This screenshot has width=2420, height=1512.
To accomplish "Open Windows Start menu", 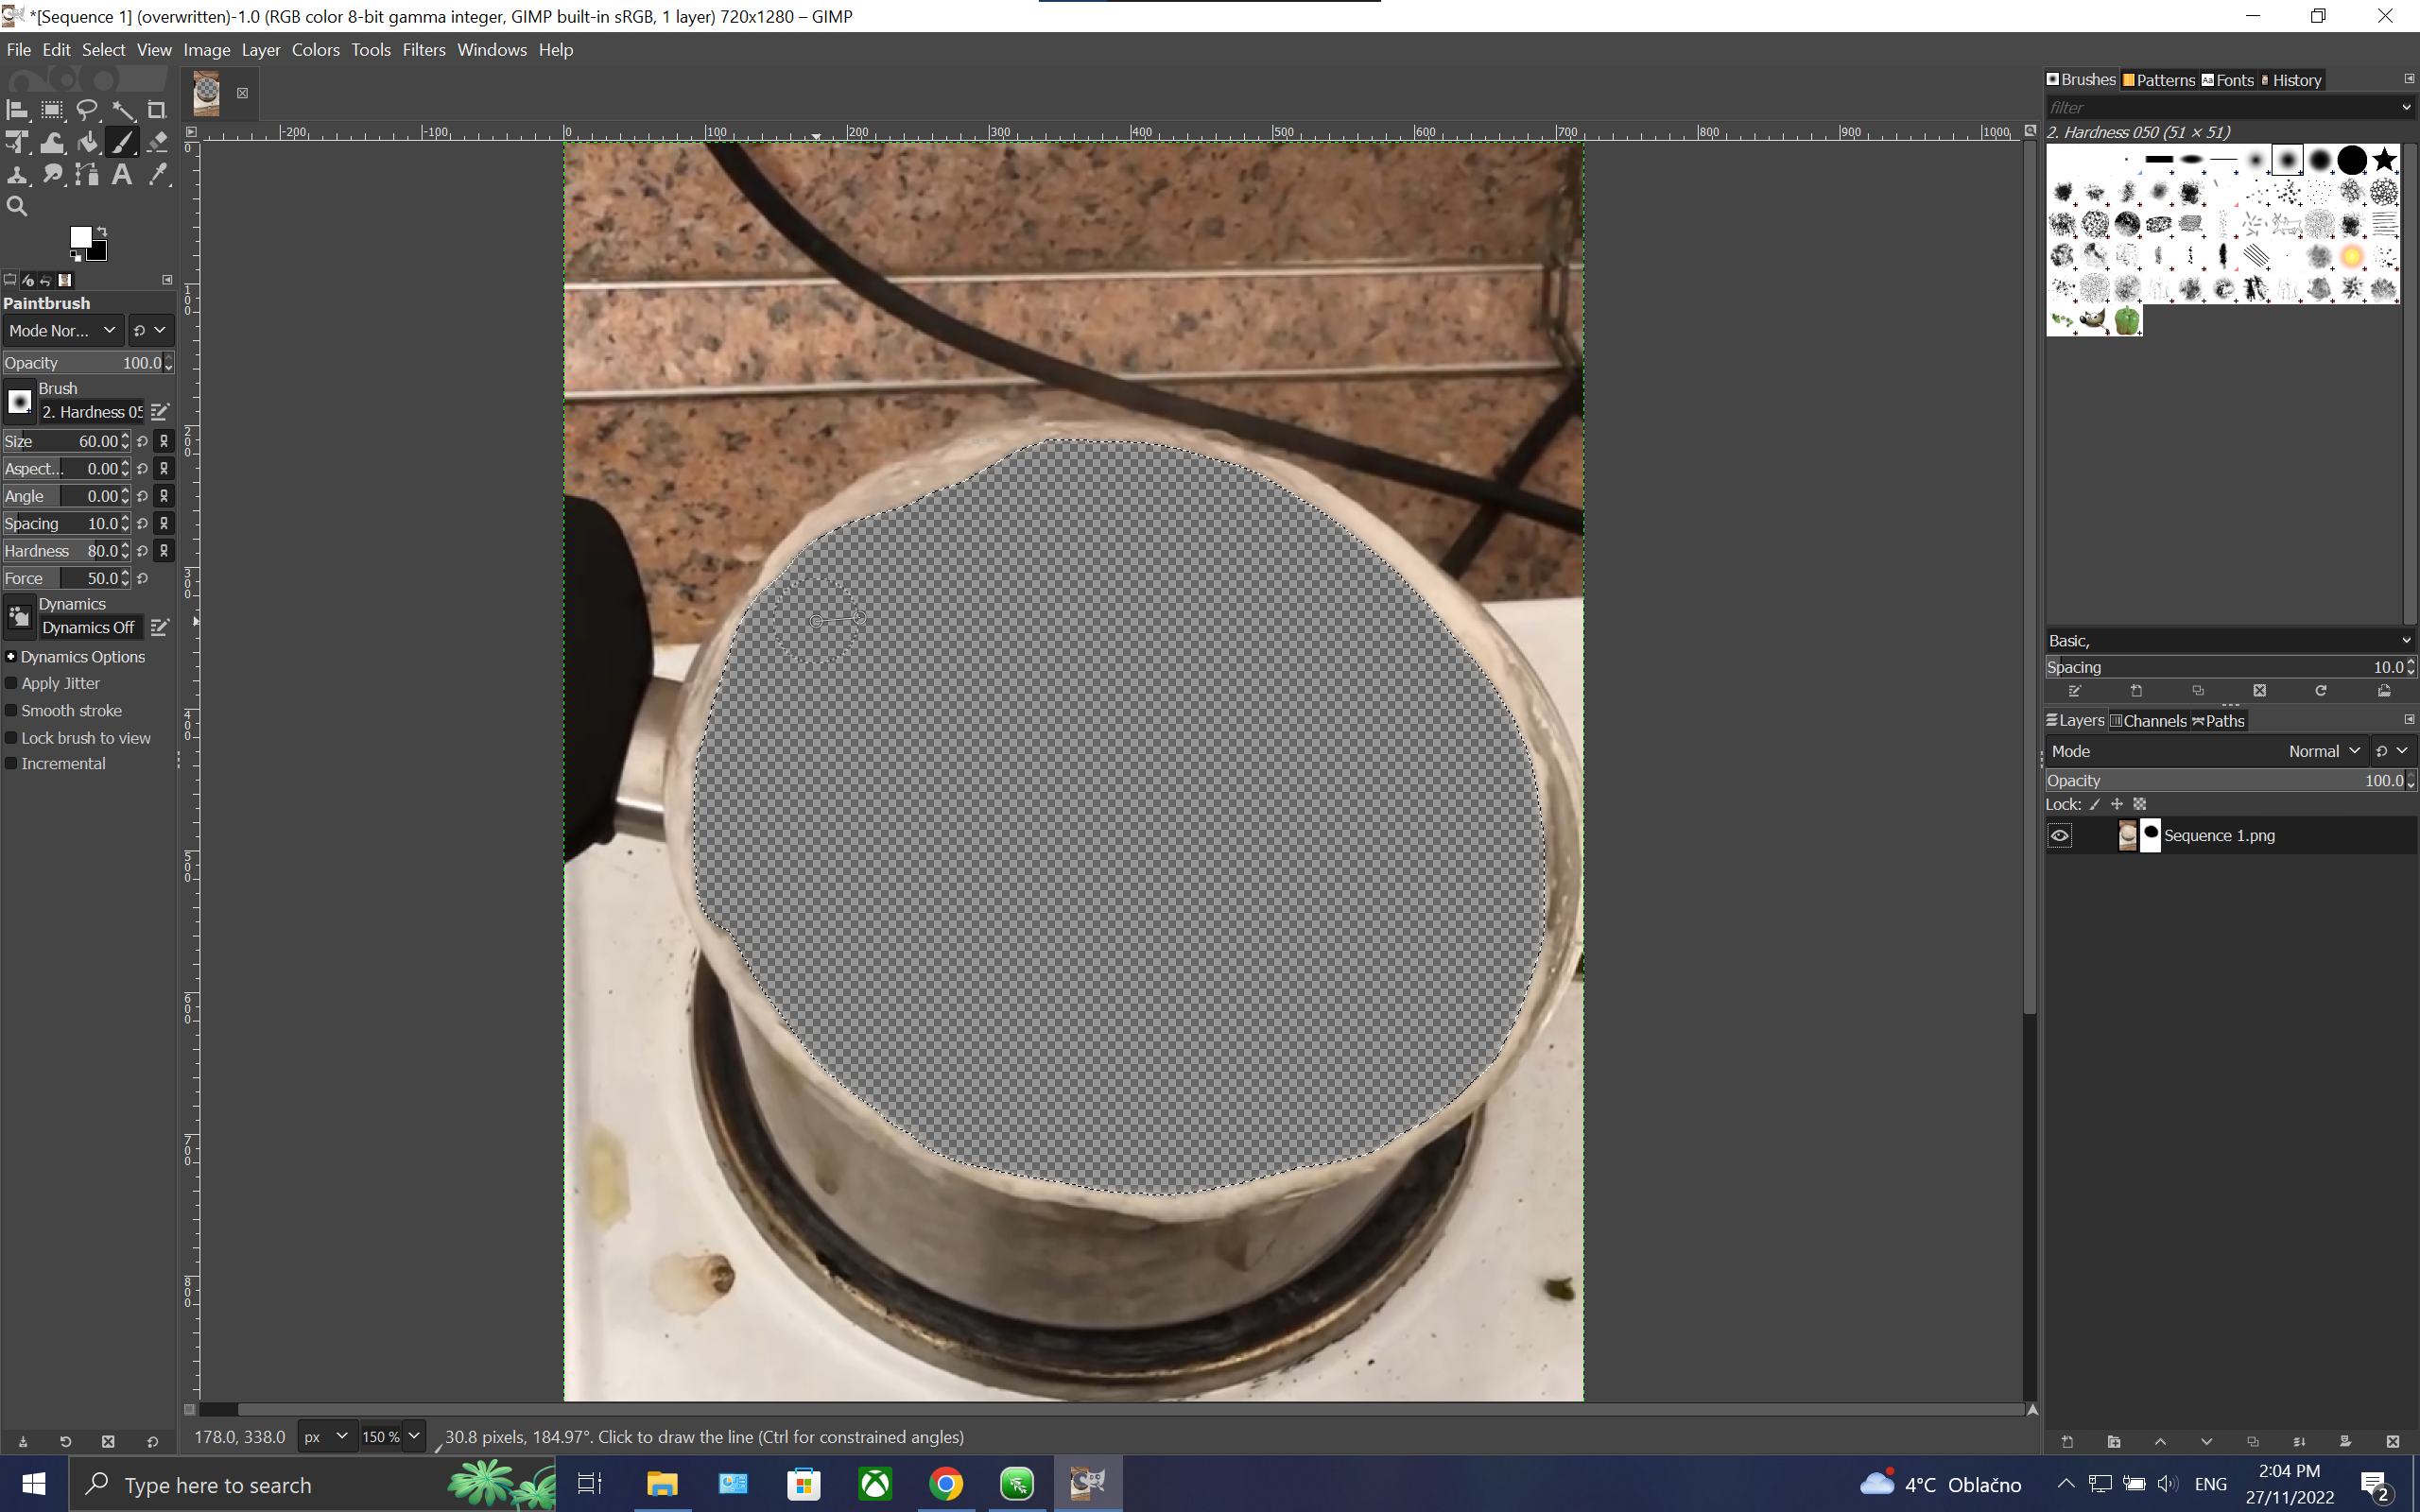I will point(34,1484).
